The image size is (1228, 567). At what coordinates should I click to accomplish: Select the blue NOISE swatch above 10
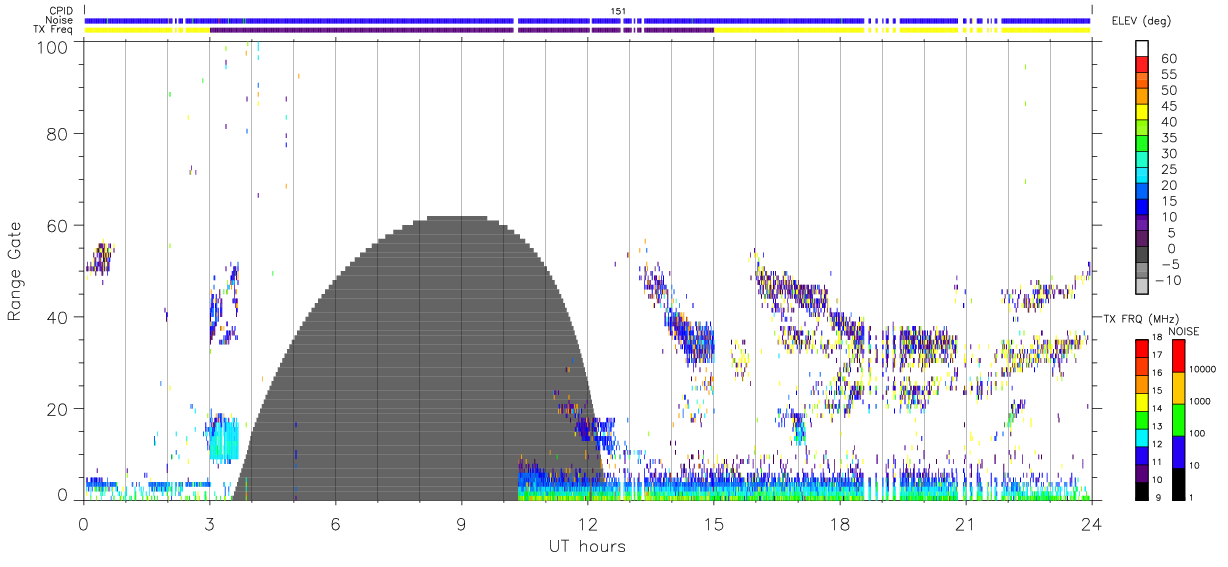point(1178,451)
